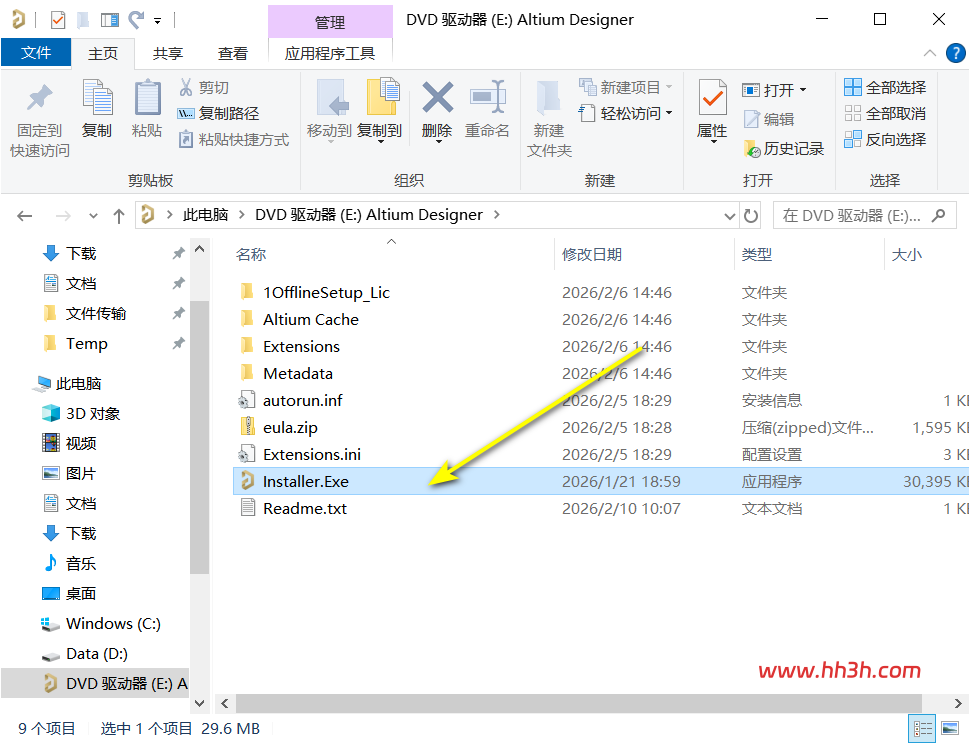Select the Share (共享) ribbon tab
Image resolution: width=970 pixels, height=744 pixels.
pos(168,54)
